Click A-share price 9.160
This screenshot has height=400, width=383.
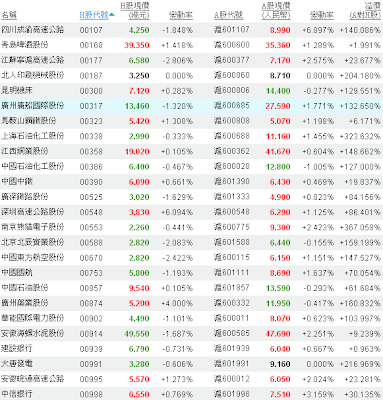pyautogui.click(x=280, y=364)
